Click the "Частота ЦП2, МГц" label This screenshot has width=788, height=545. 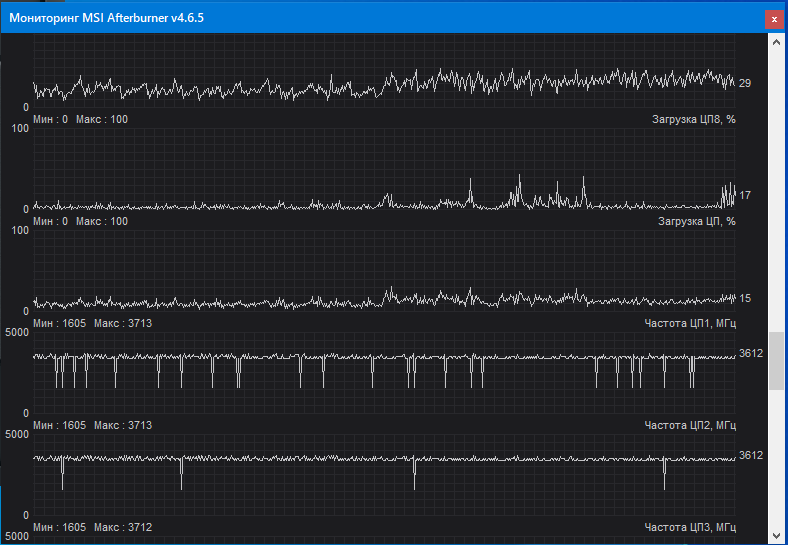coord(691,425)
